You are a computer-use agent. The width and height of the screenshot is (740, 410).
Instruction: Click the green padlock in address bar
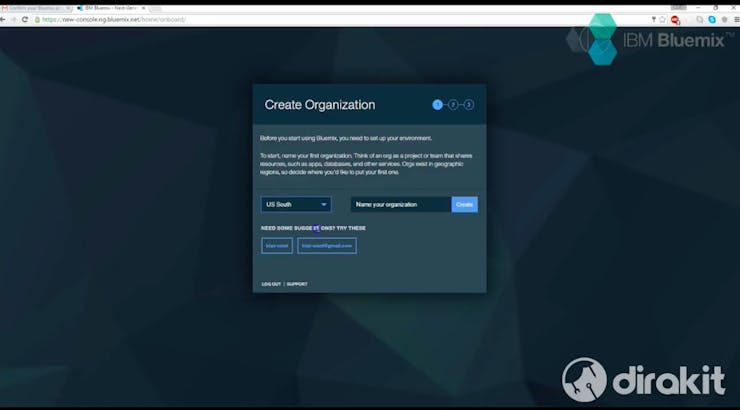(37, 19)
